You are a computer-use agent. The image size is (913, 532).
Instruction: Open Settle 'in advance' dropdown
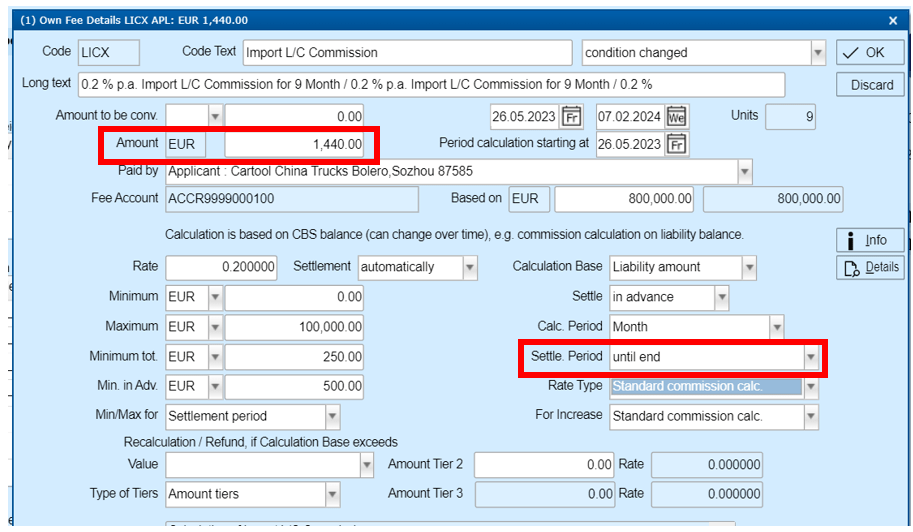(722, 297)
